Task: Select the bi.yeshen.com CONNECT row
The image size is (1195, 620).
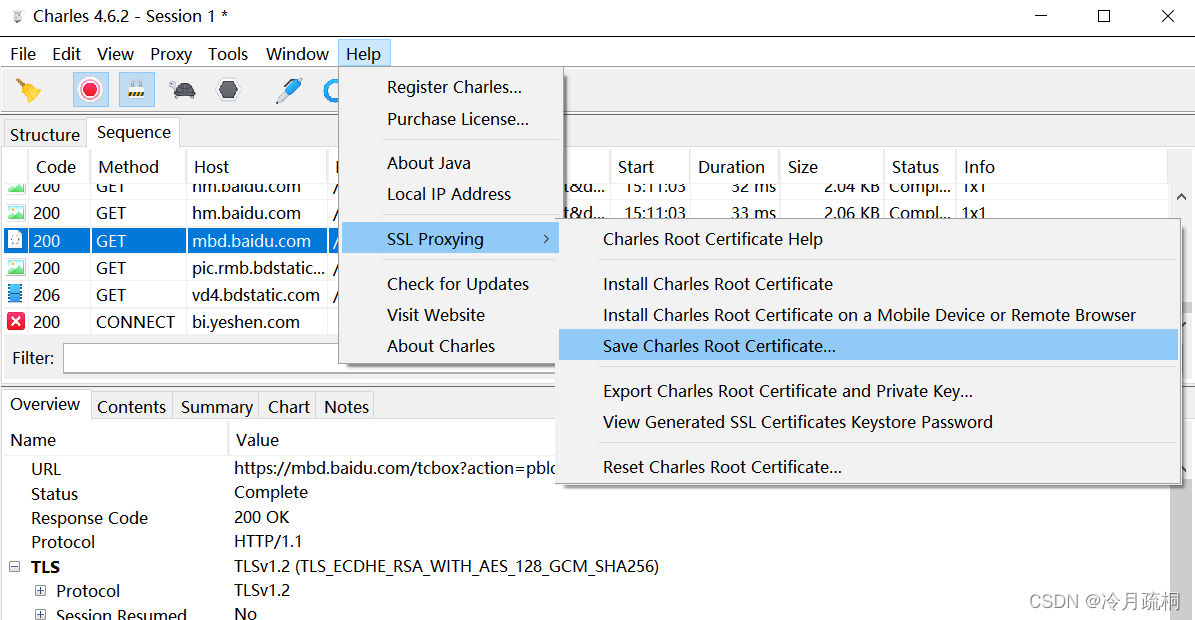Action: pos(169,322)
